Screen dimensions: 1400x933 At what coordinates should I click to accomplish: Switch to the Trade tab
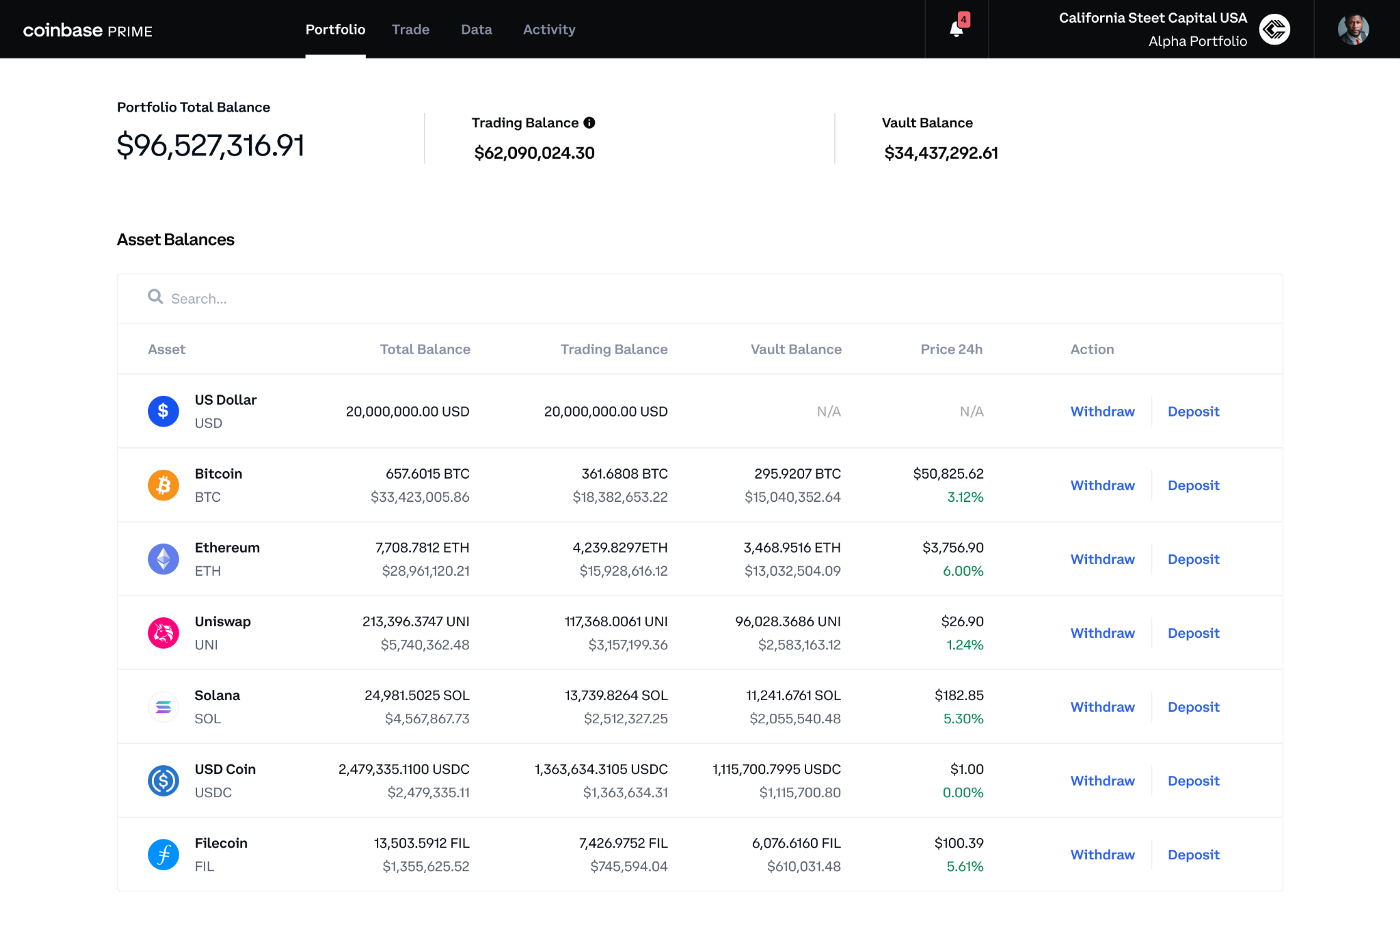point(410,29)
